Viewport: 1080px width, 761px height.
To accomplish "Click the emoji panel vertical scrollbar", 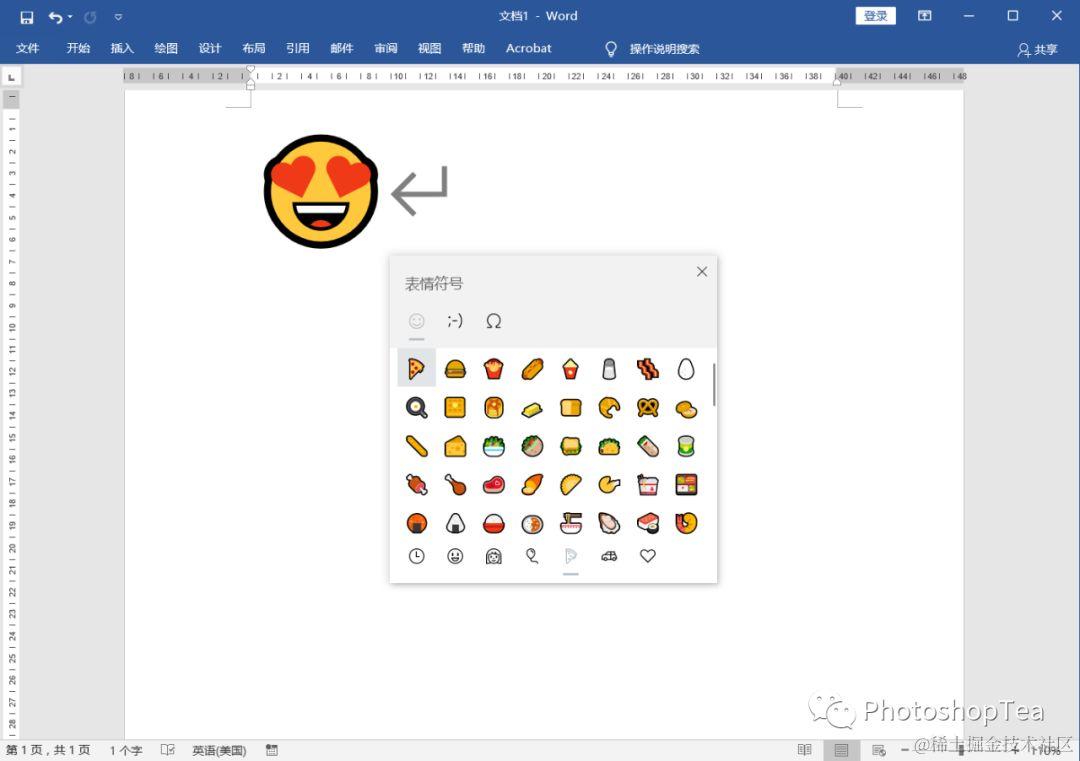I will [714, 385].
